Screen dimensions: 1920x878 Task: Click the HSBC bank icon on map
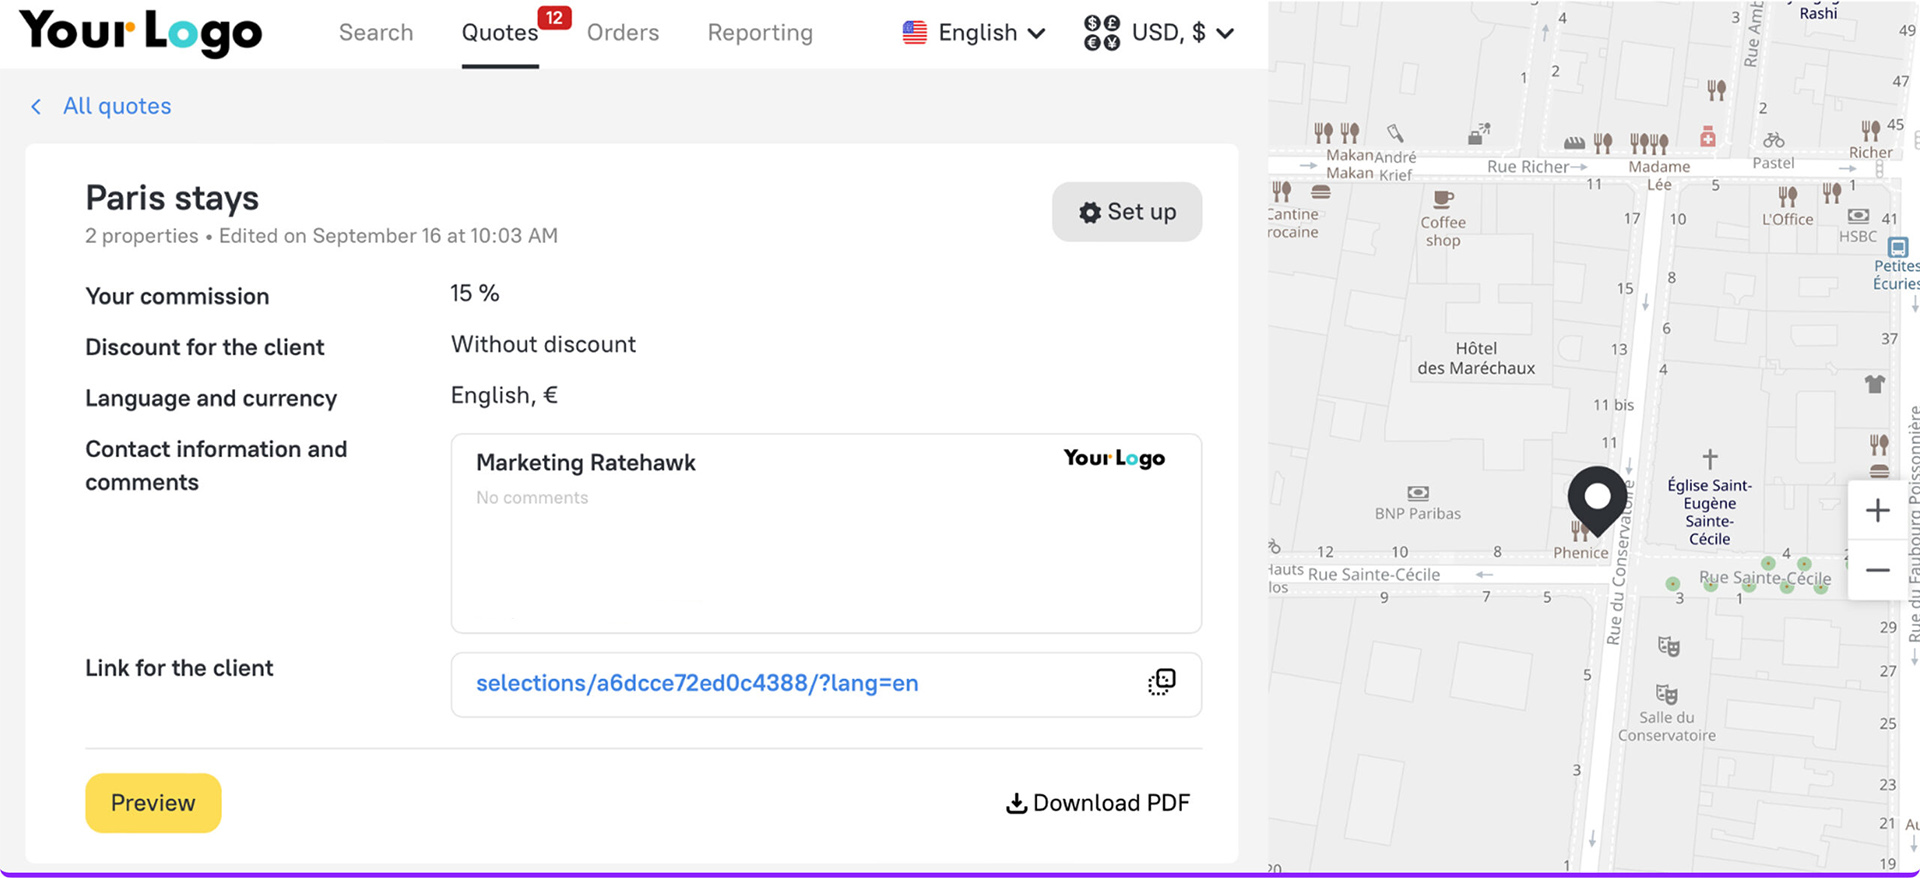pyautogui.click(x=1857, y=216)
